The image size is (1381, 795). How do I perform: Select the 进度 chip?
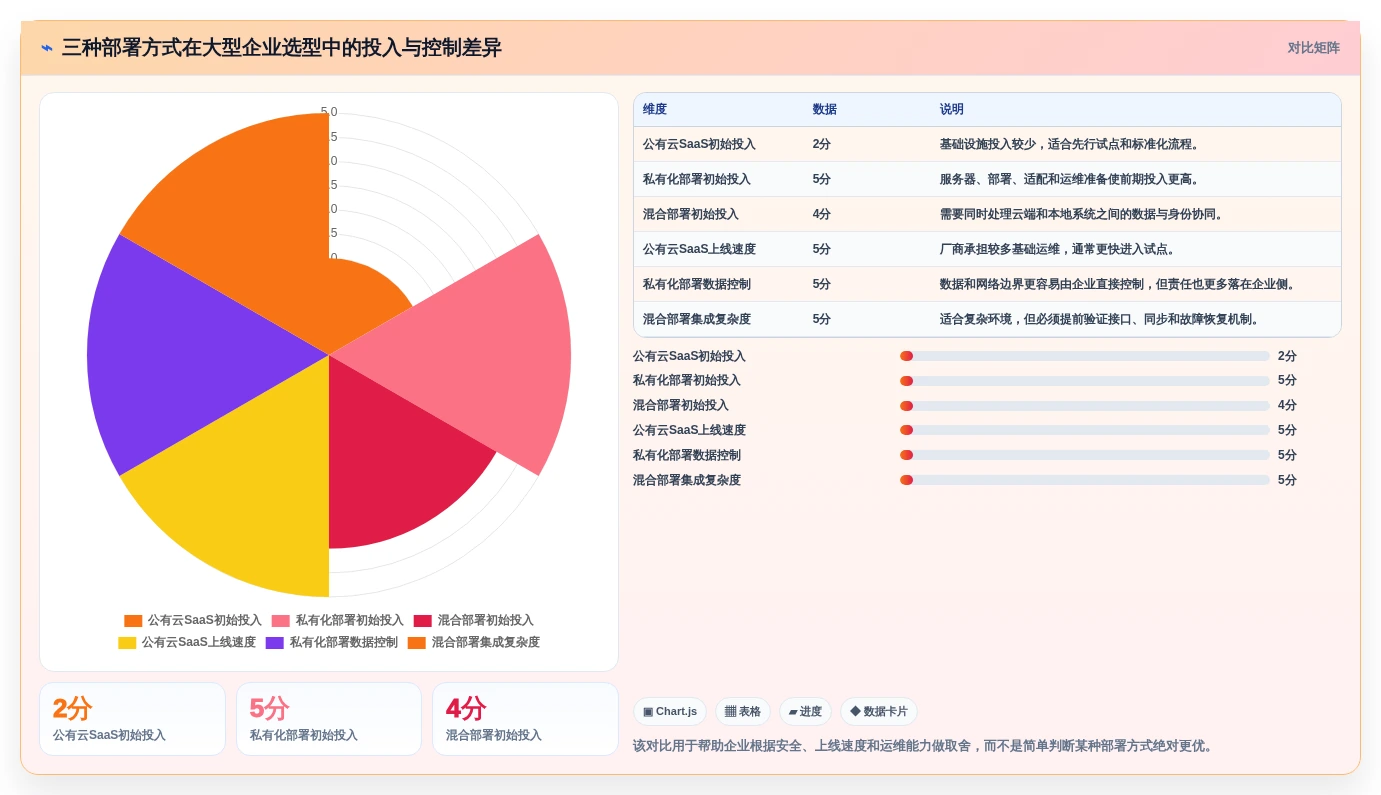point(805,712)
